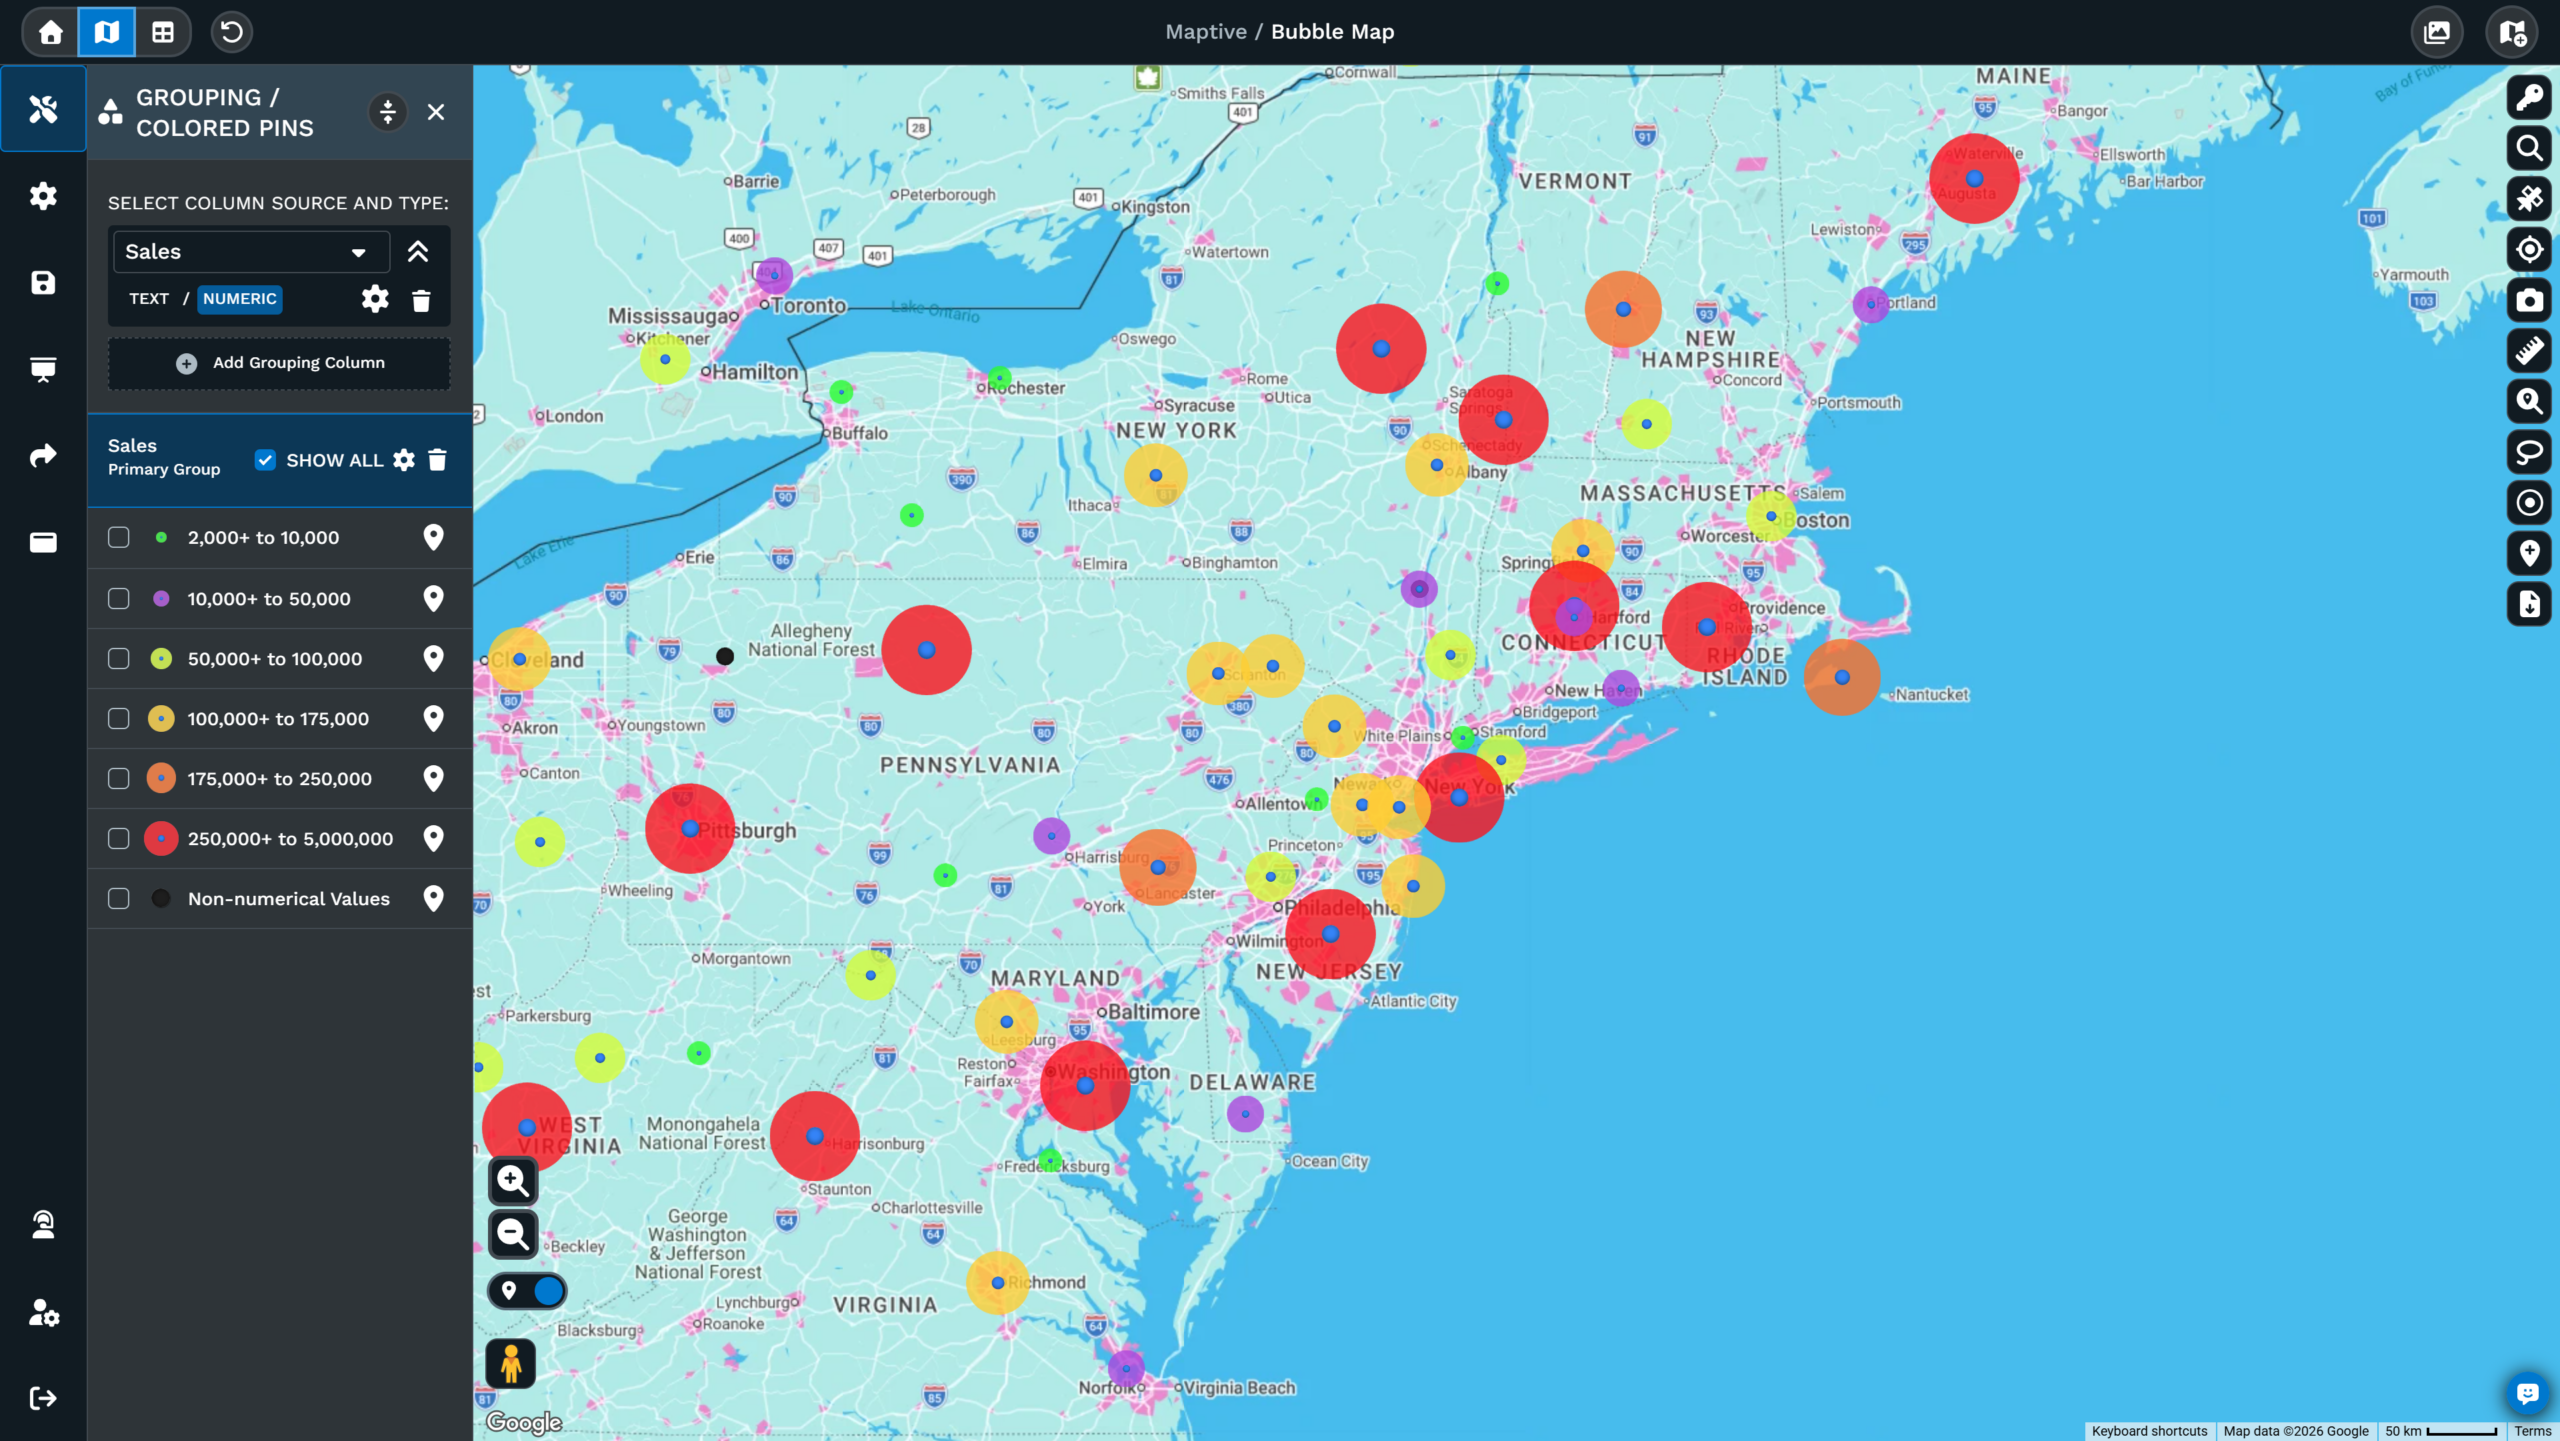Open Keyboard shortcuts link

coord(2149,1431)
